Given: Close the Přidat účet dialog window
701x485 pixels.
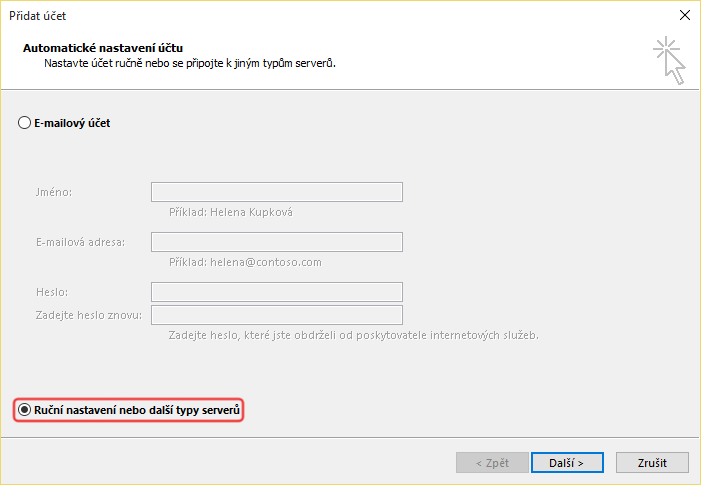Looking at the screenshot, I should coord(684,15).
